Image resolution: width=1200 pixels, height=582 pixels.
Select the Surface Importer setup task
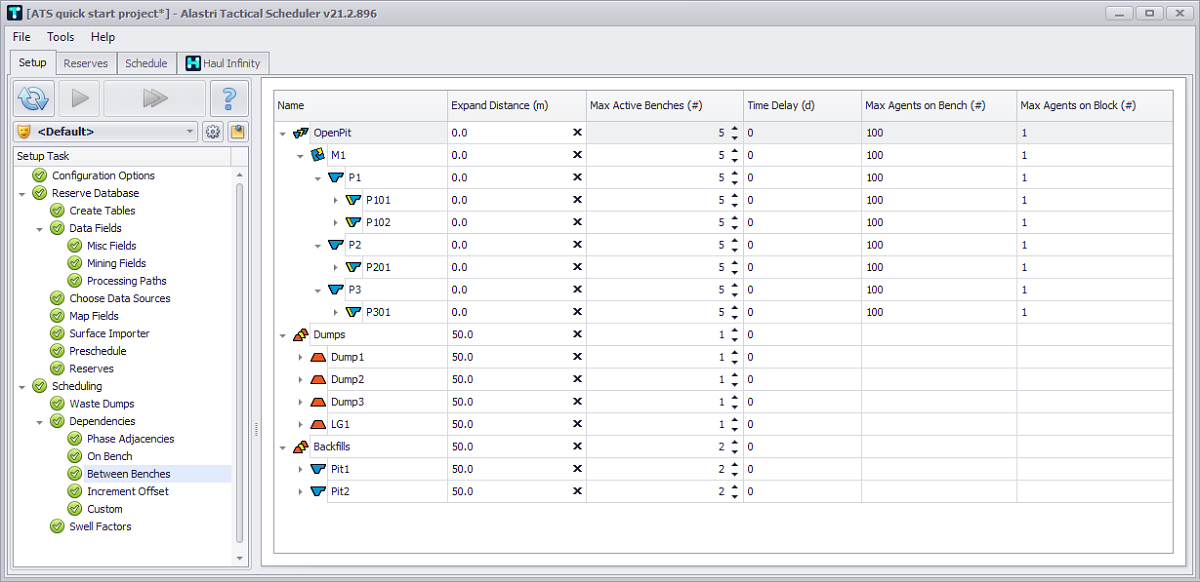pyautogui.click(x=109, y=333)
